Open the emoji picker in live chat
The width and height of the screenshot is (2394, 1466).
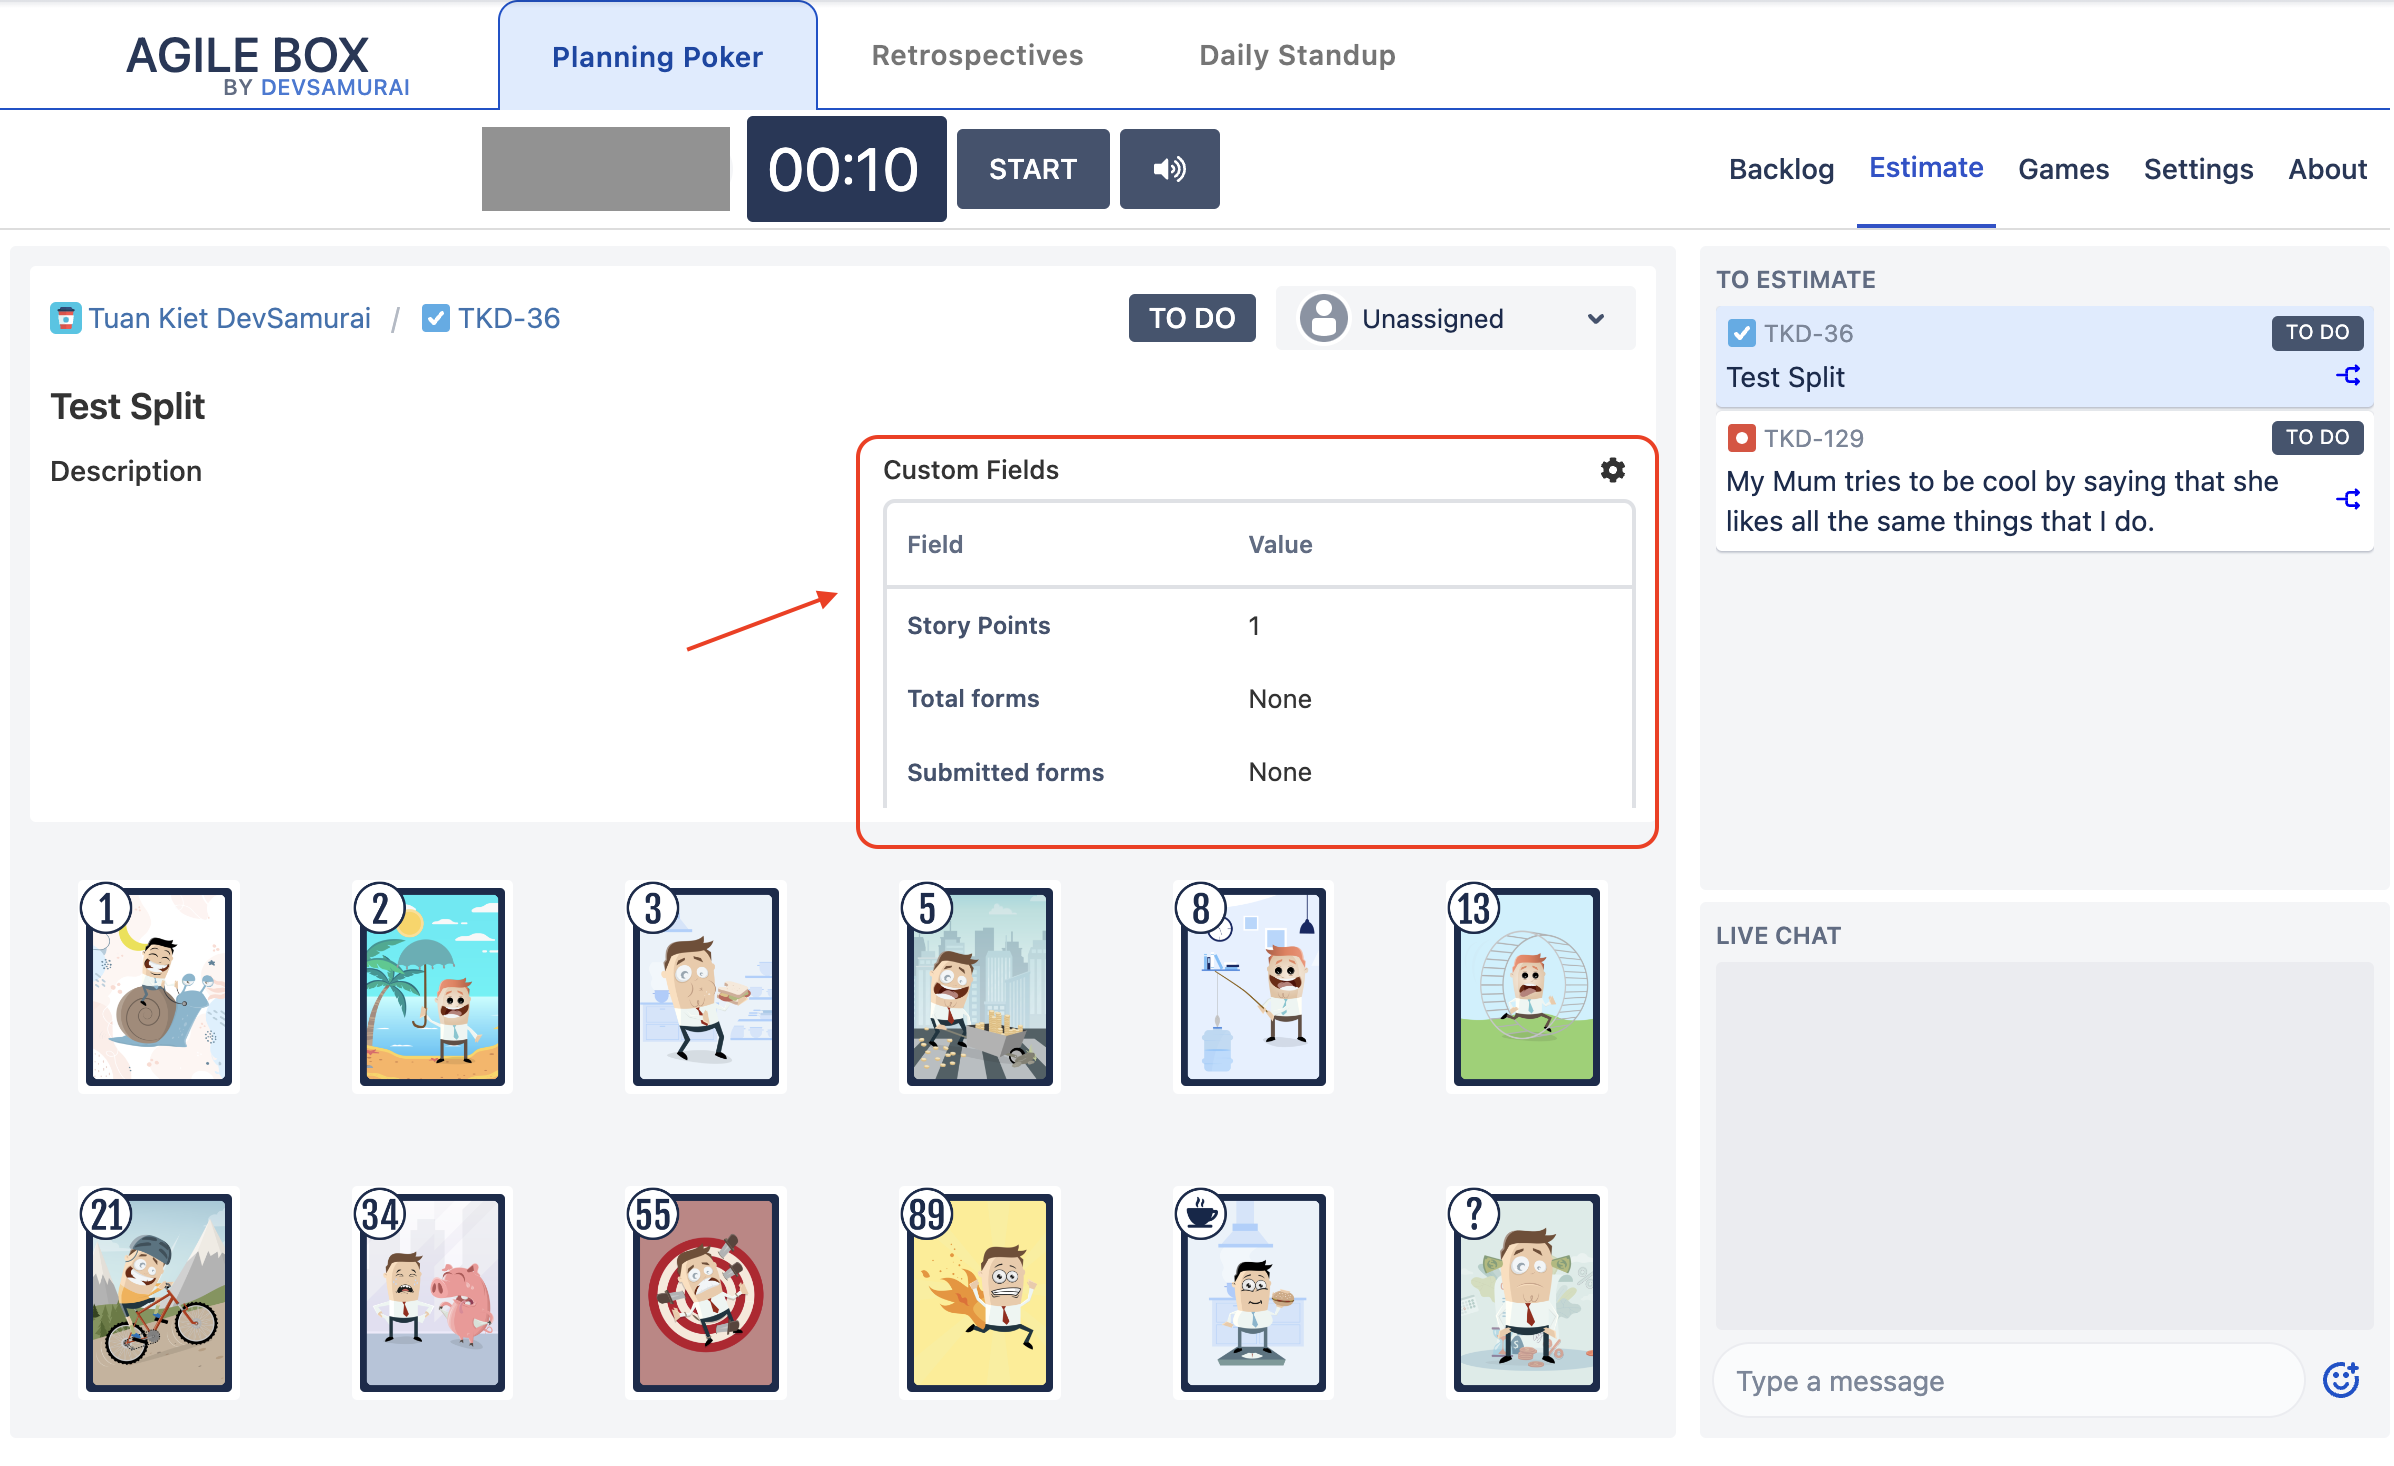click(x=2341, y=1380)
